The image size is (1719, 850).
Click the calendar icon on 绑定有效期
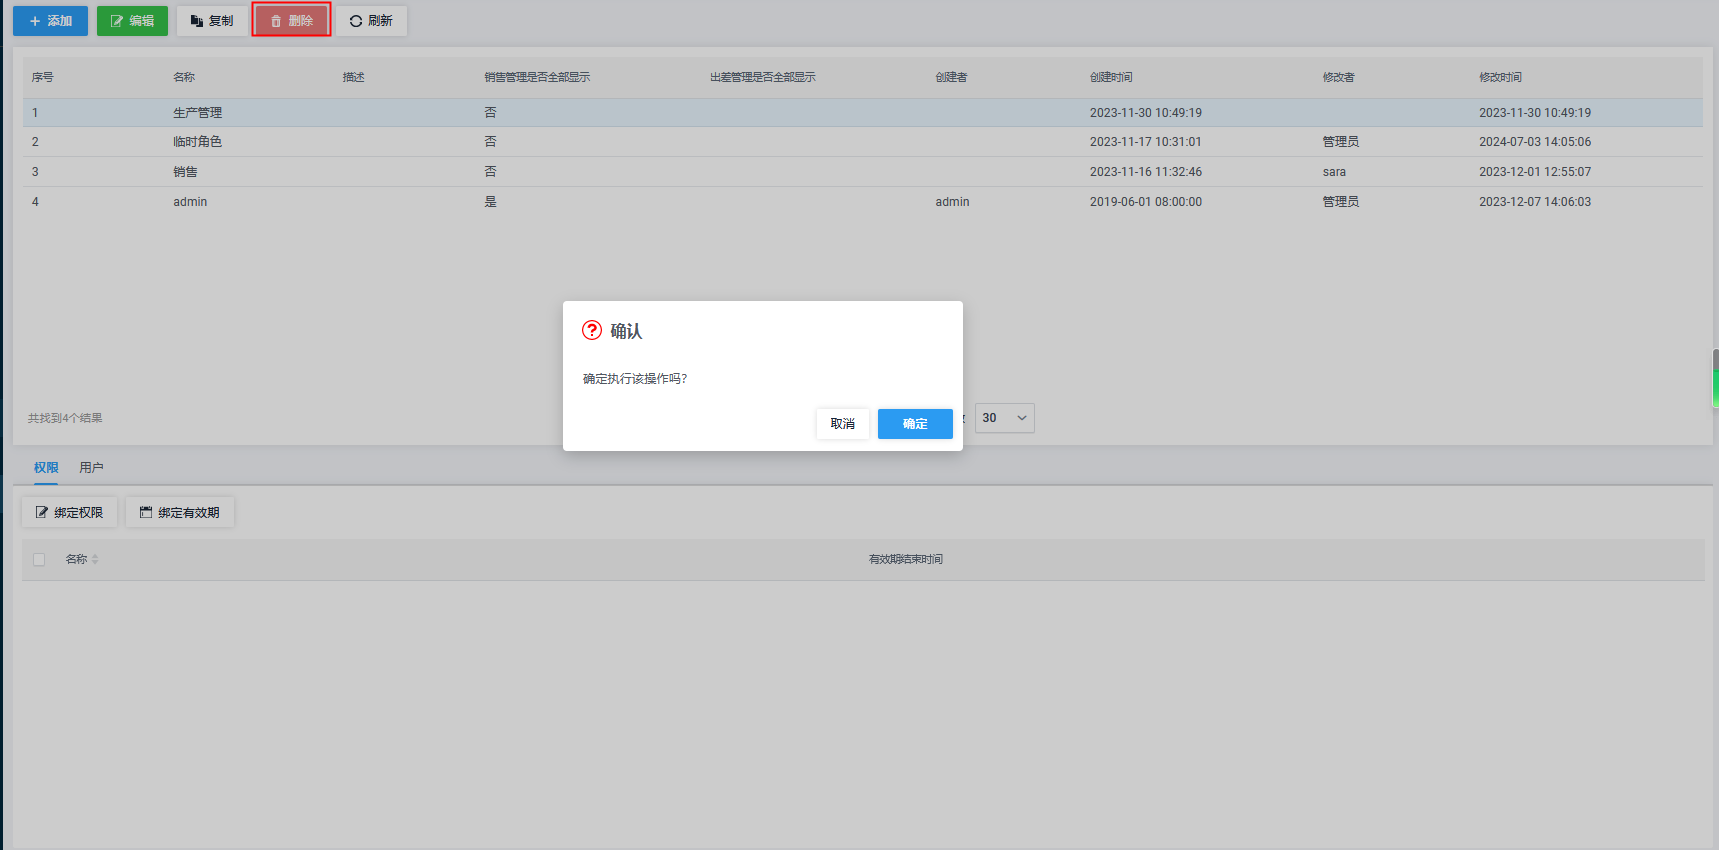[146, 512]
